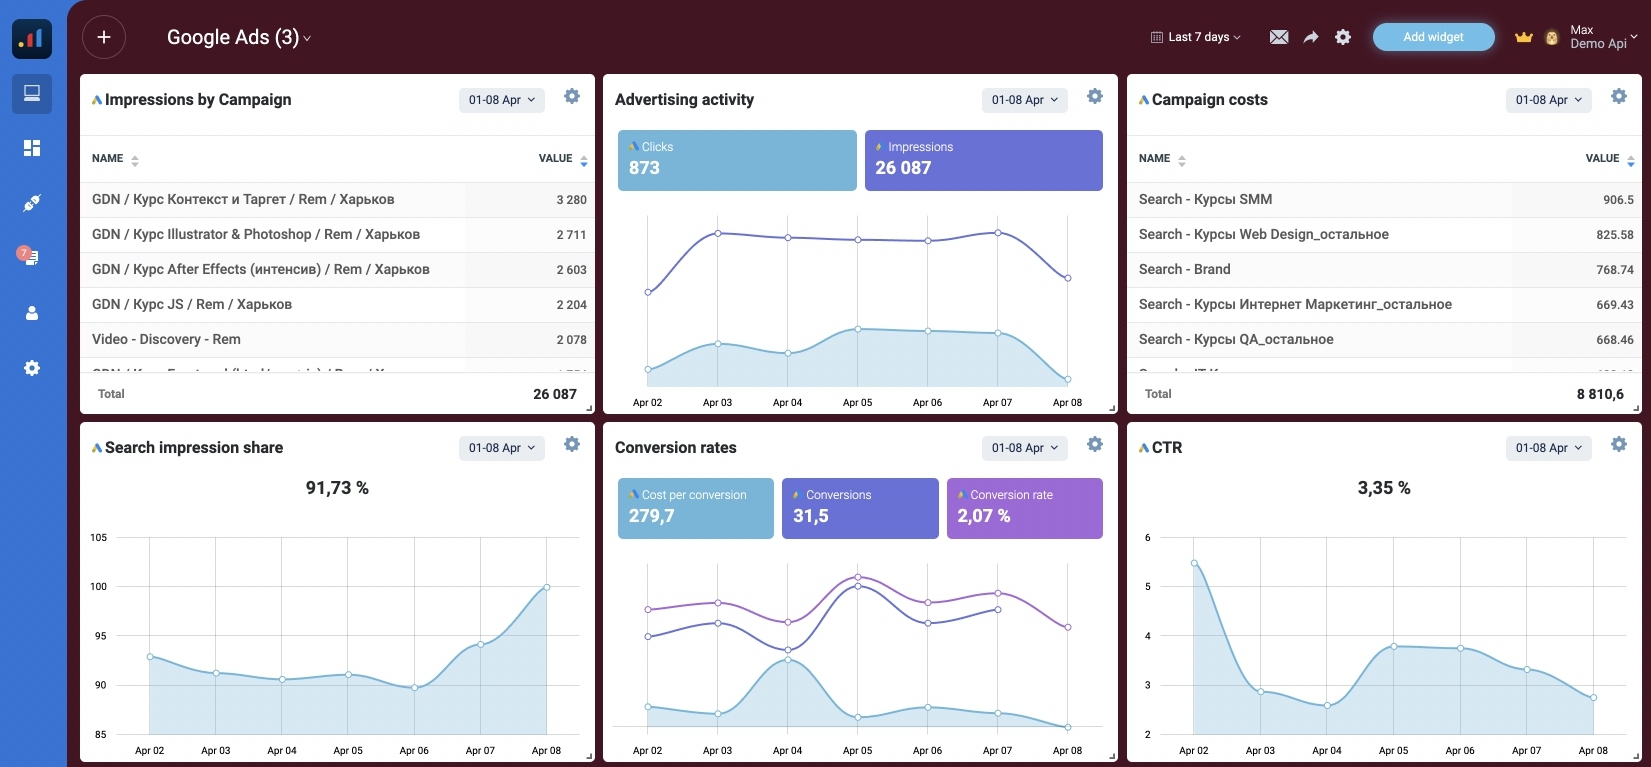Click the crown premium icon
1651x767 pixels.
1523,38
